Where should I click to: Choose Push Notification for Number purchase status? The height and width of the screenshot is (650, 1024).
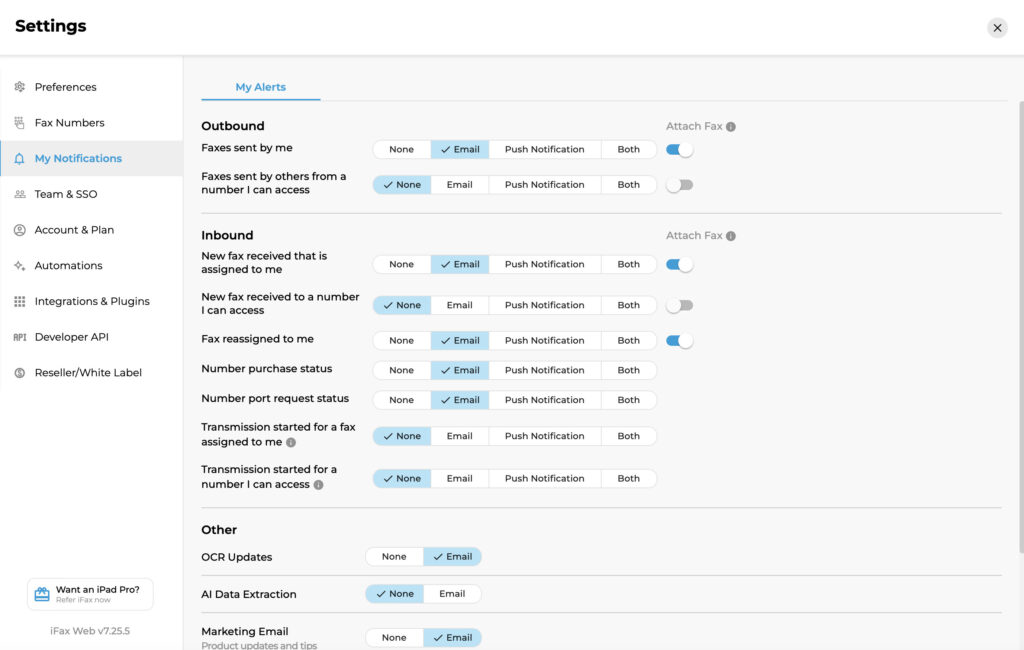(x=544, y=370)
